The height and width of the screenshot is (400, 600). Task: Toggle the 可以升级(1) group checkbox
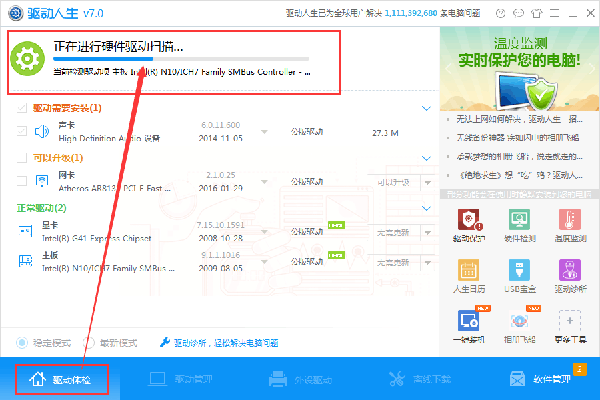22,158
